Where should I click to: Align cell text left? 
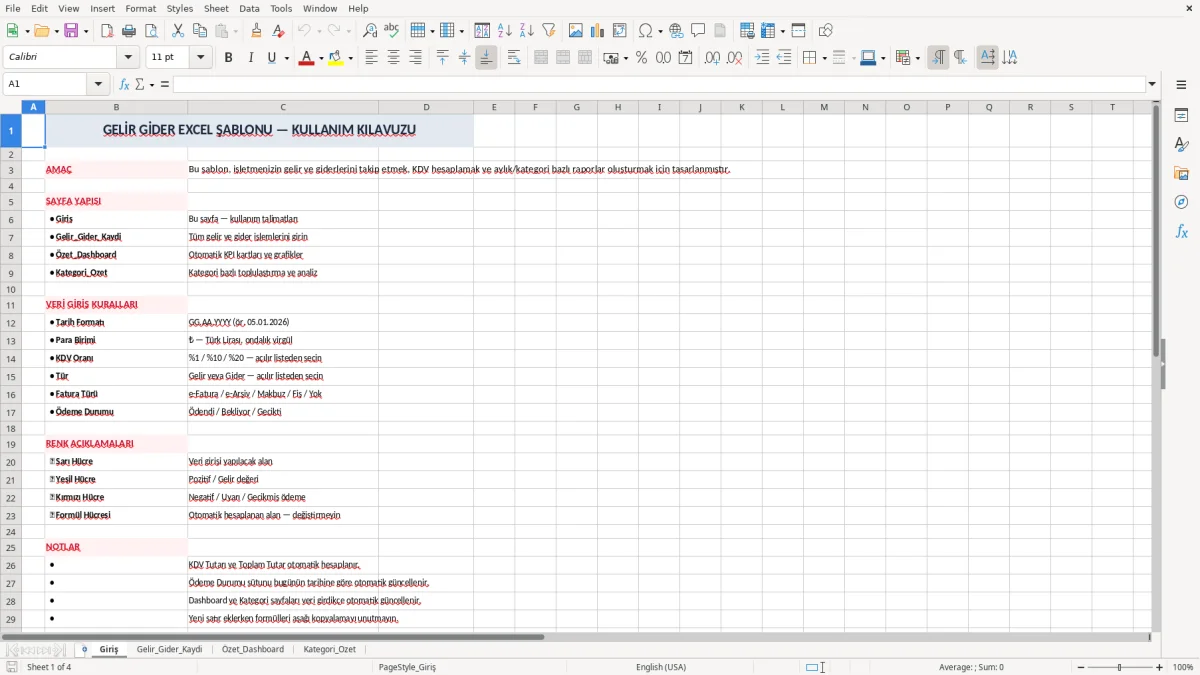[x=371, y=58]
